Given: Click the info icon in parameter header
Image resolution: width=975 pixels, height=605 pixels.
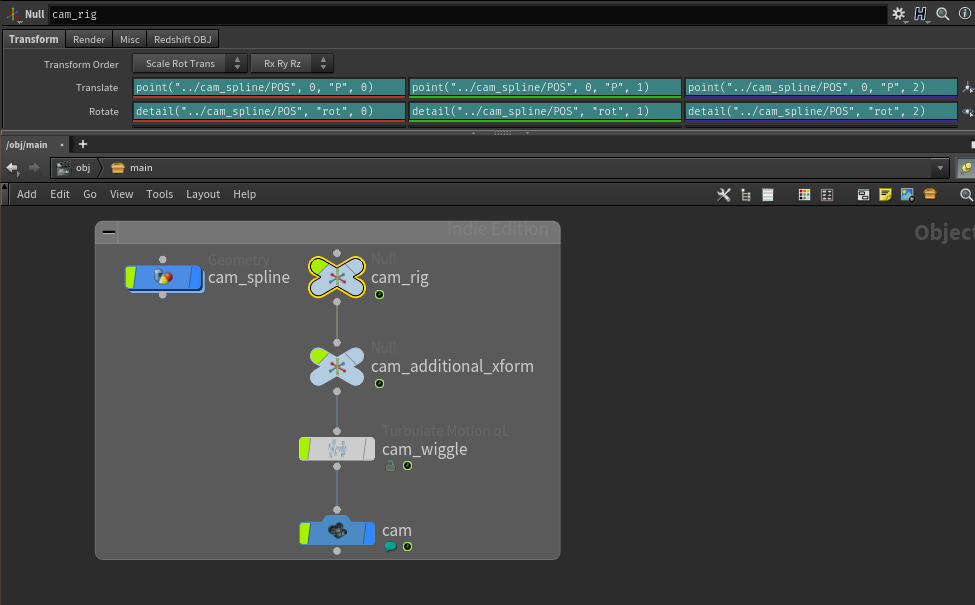Looking at the screenshot, I should pyautogui.click(x=961, y=14).
